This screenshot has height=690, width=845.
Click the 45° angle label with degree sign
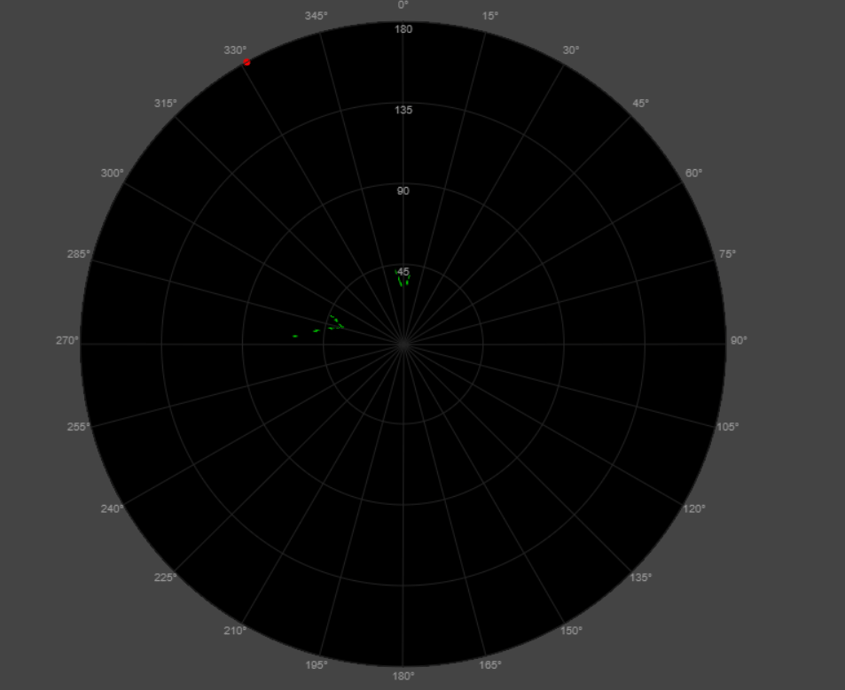point(640,103)
